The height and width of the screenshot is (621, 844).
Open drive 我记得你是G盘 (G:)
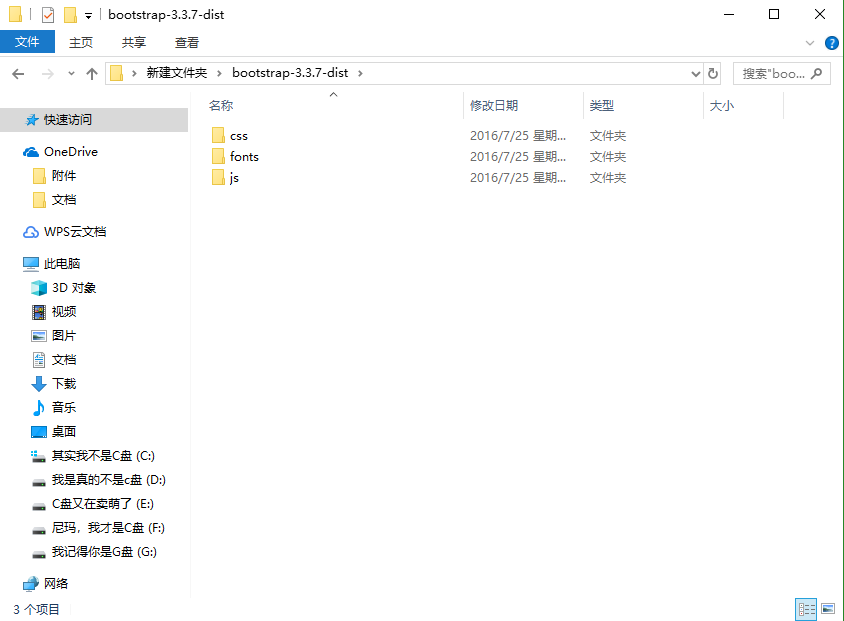pos(104,552)
